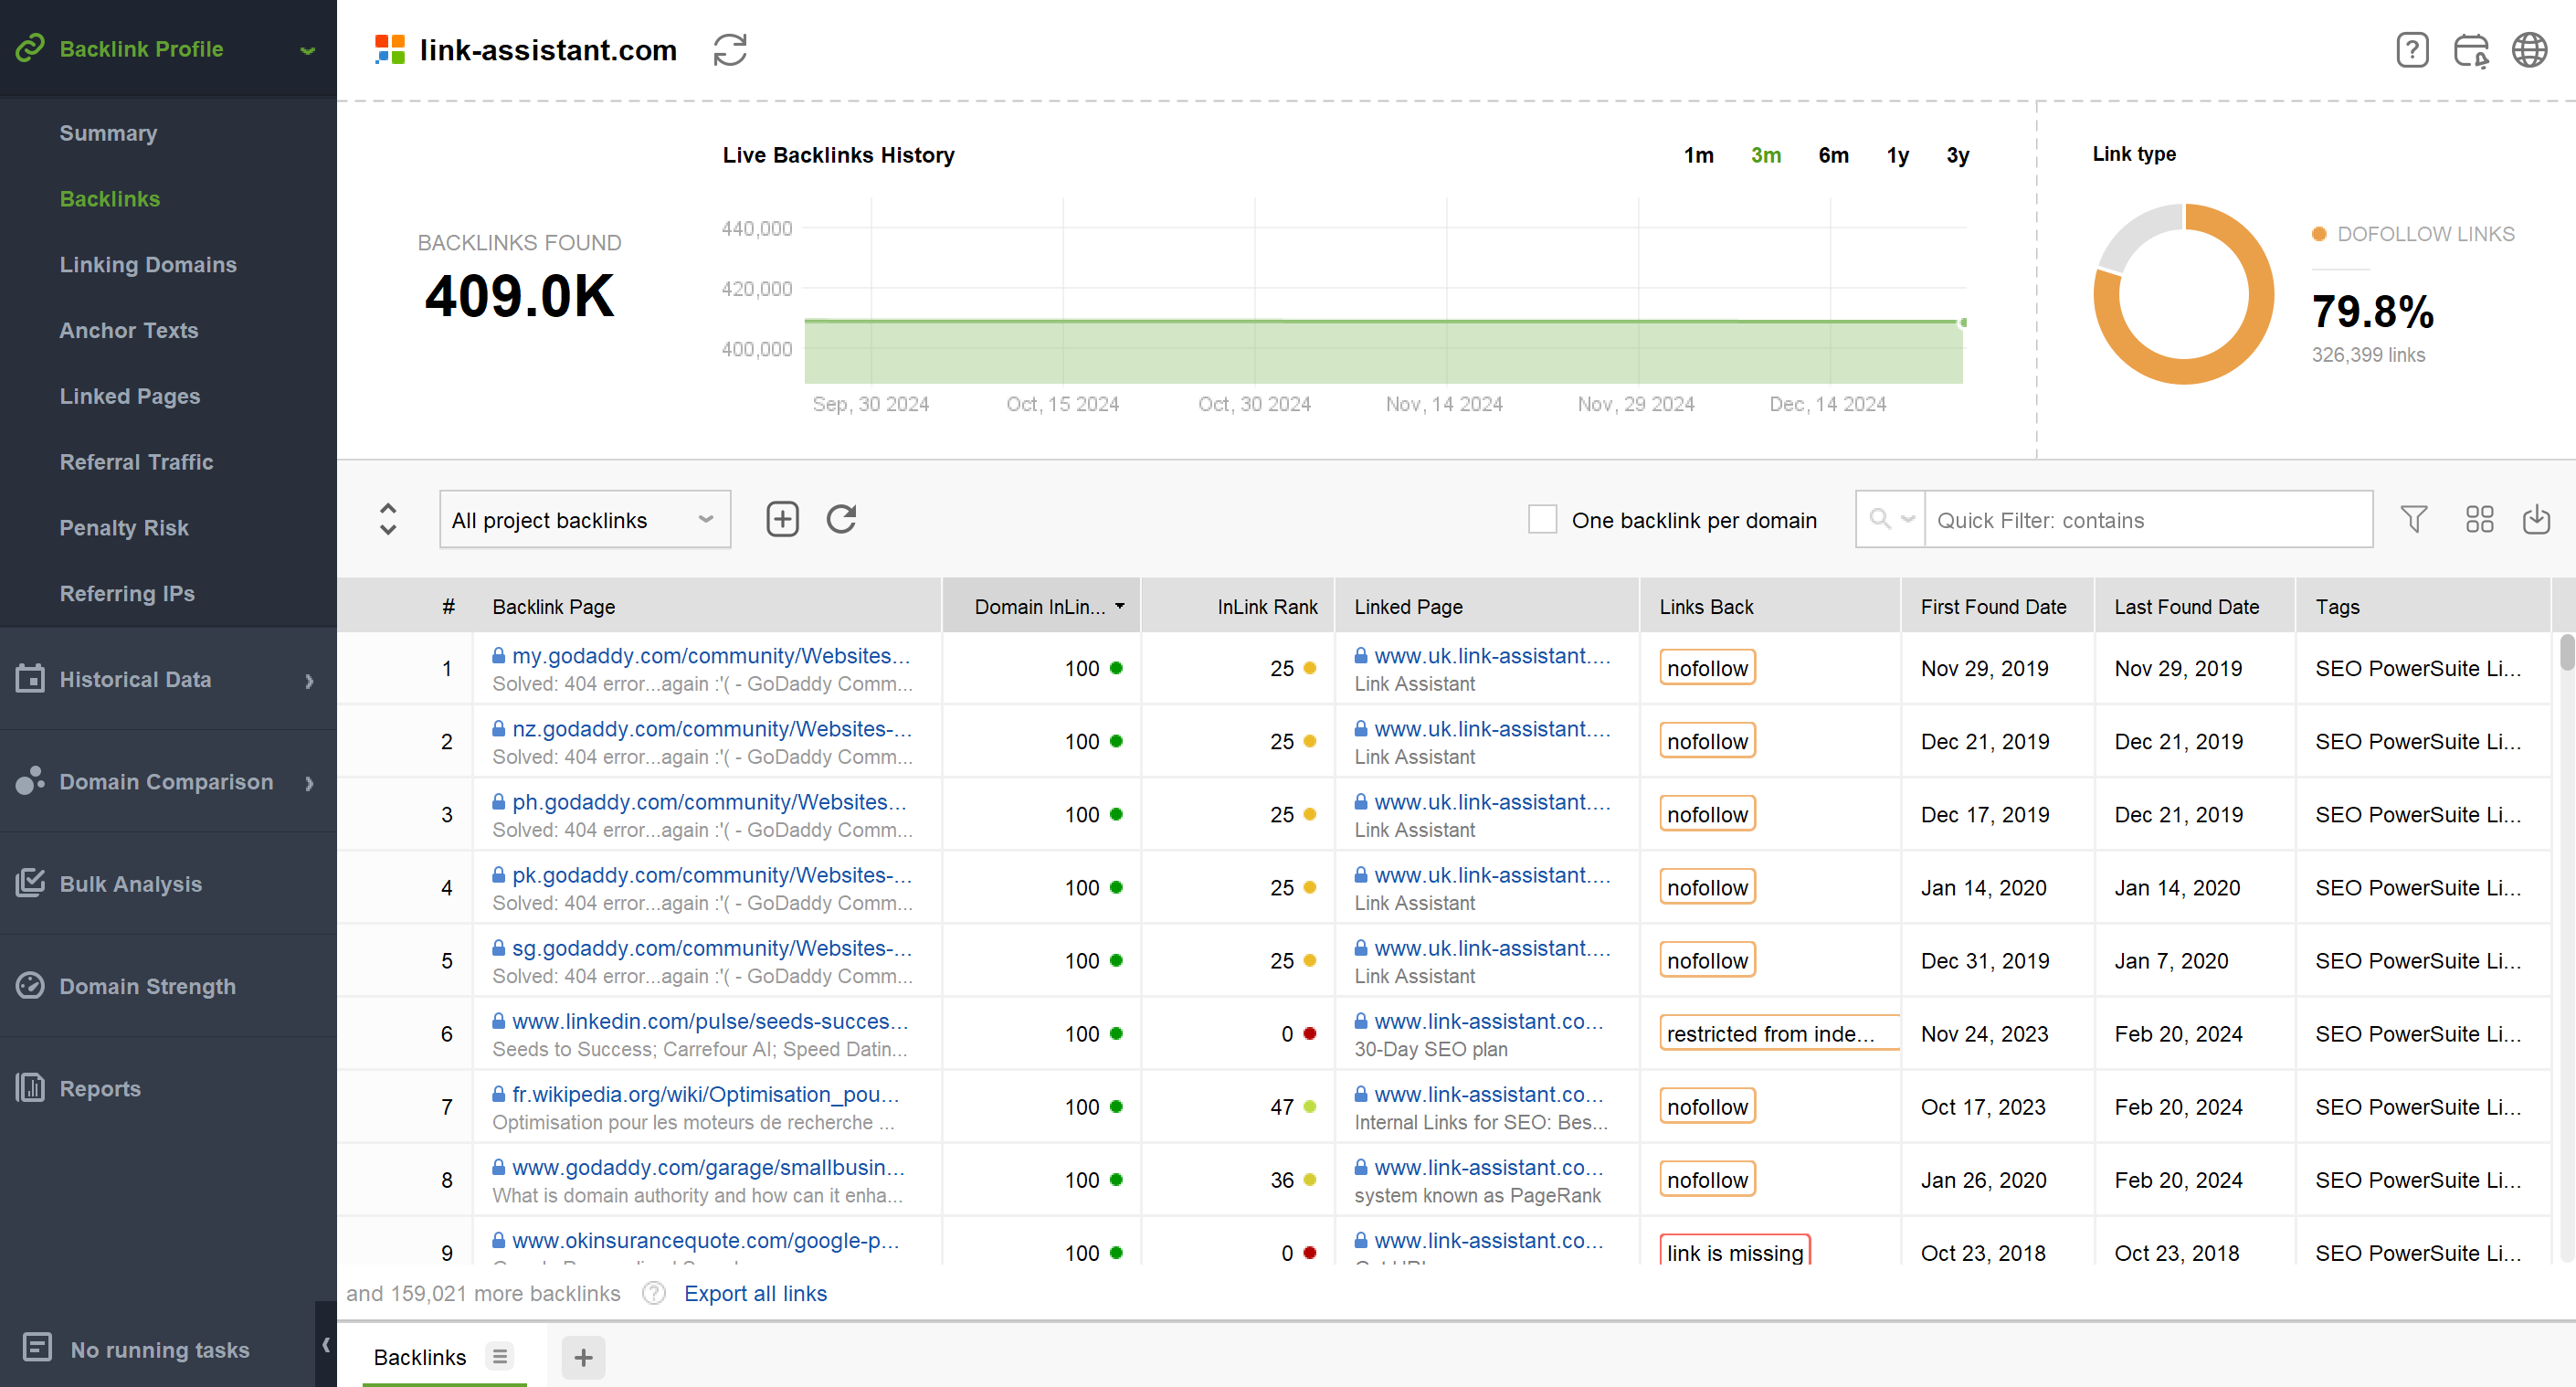Click the Domain Strength gauge icon
The width and height of the screenshot is (2576, 1387).
30,986
